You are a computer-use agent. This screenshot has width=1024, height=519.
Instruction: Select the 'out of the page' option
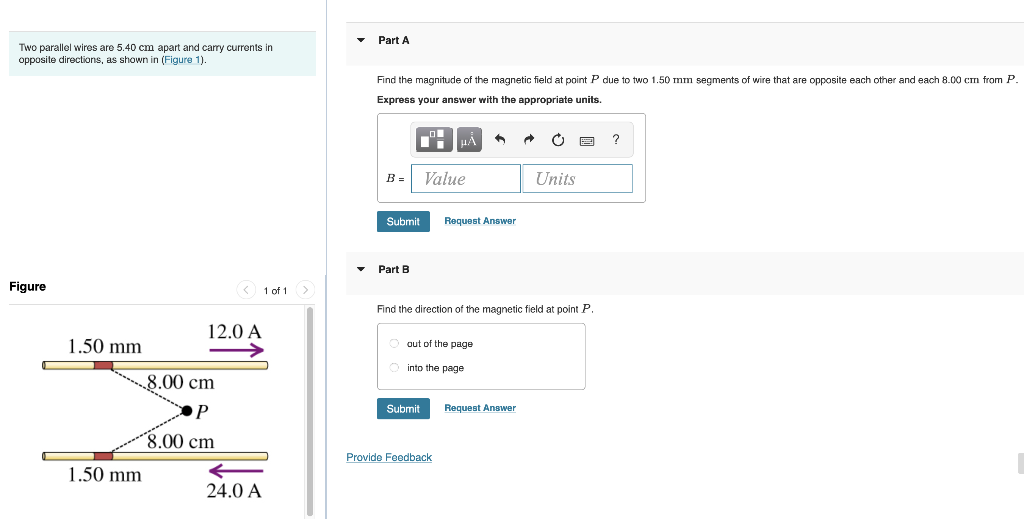pos(395,344)
